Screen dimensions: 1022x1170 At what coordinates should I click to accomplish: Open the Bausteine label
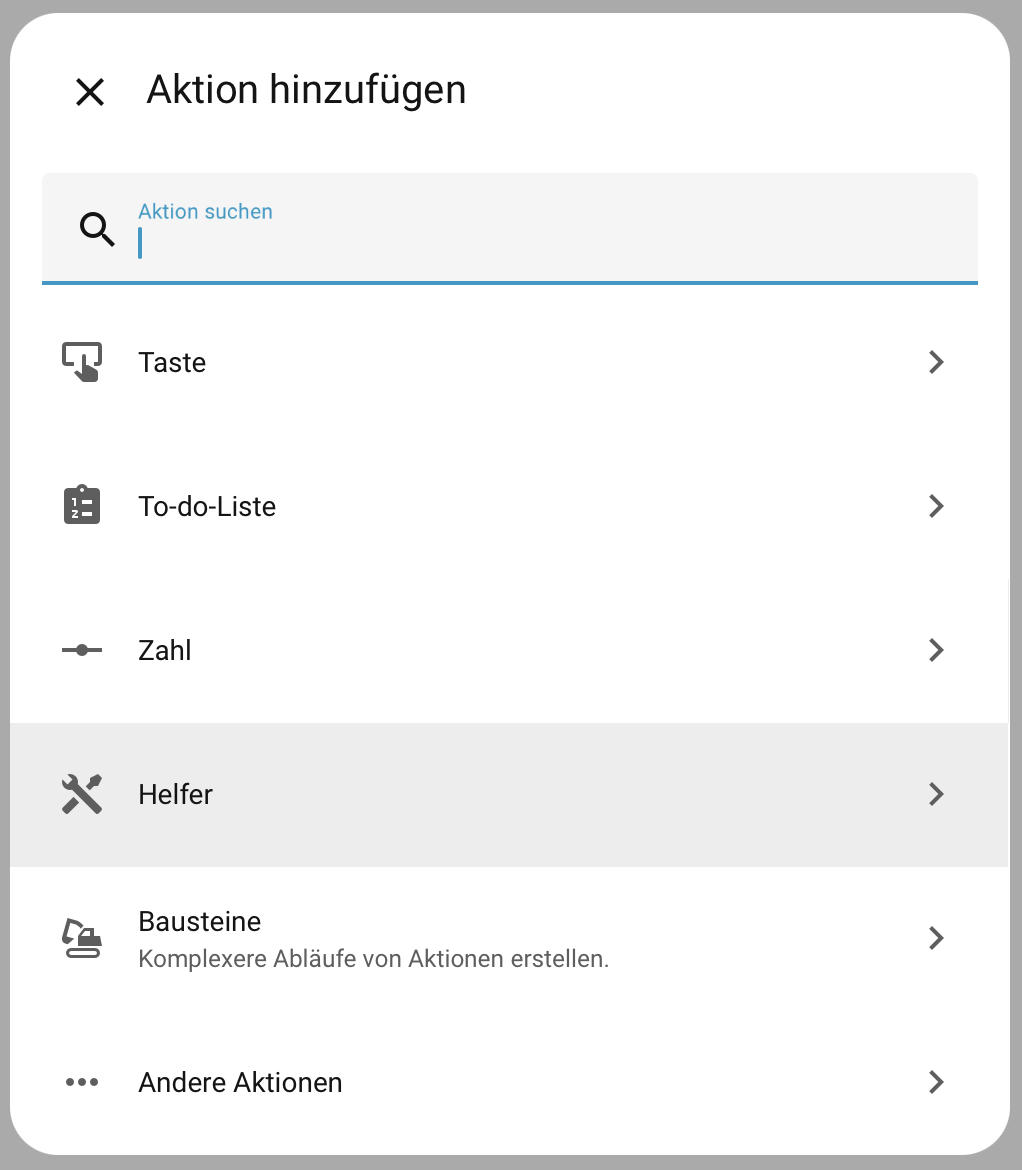click(200, 921)
